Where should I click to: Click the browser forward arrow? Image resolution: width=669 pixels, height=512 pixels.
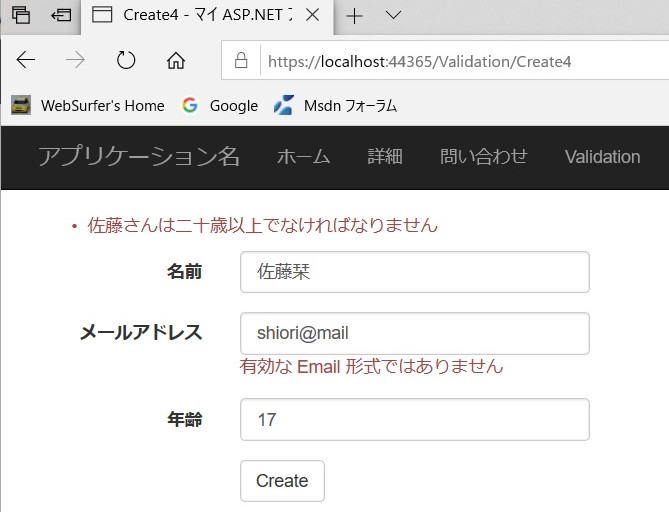tap(75, 60)
